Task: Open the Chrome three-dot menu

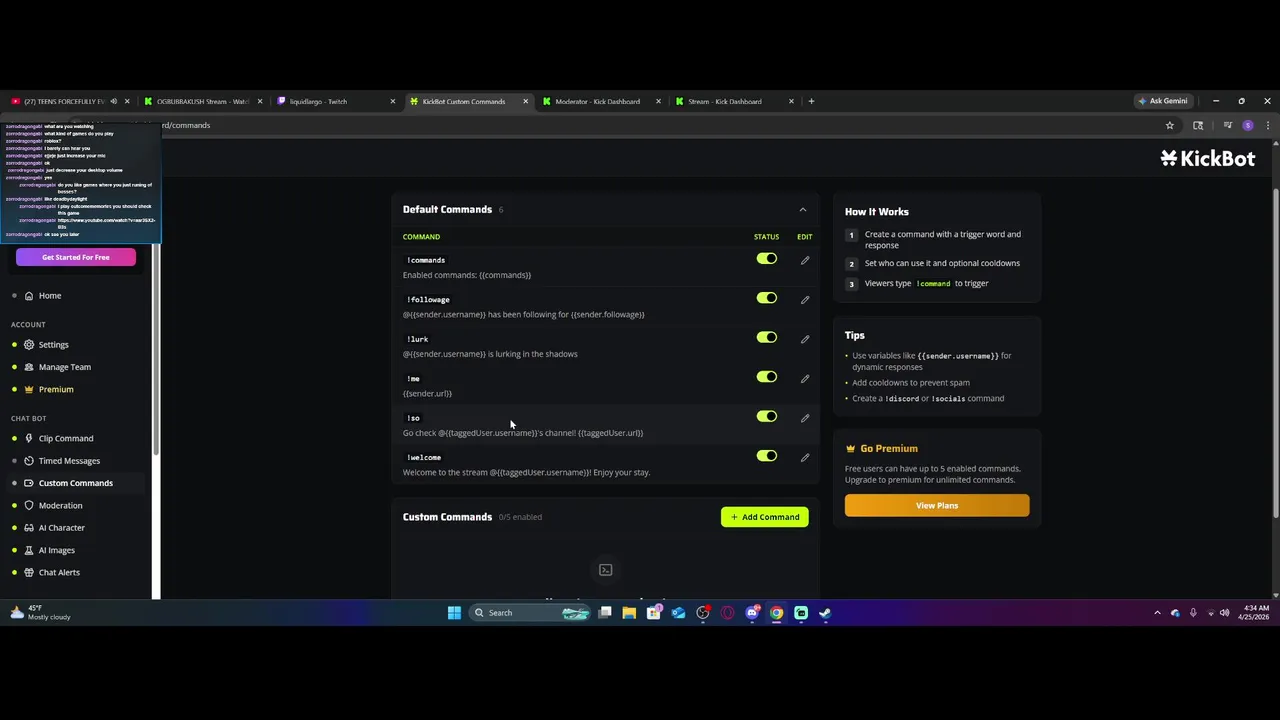Action: pos(1268,125)
